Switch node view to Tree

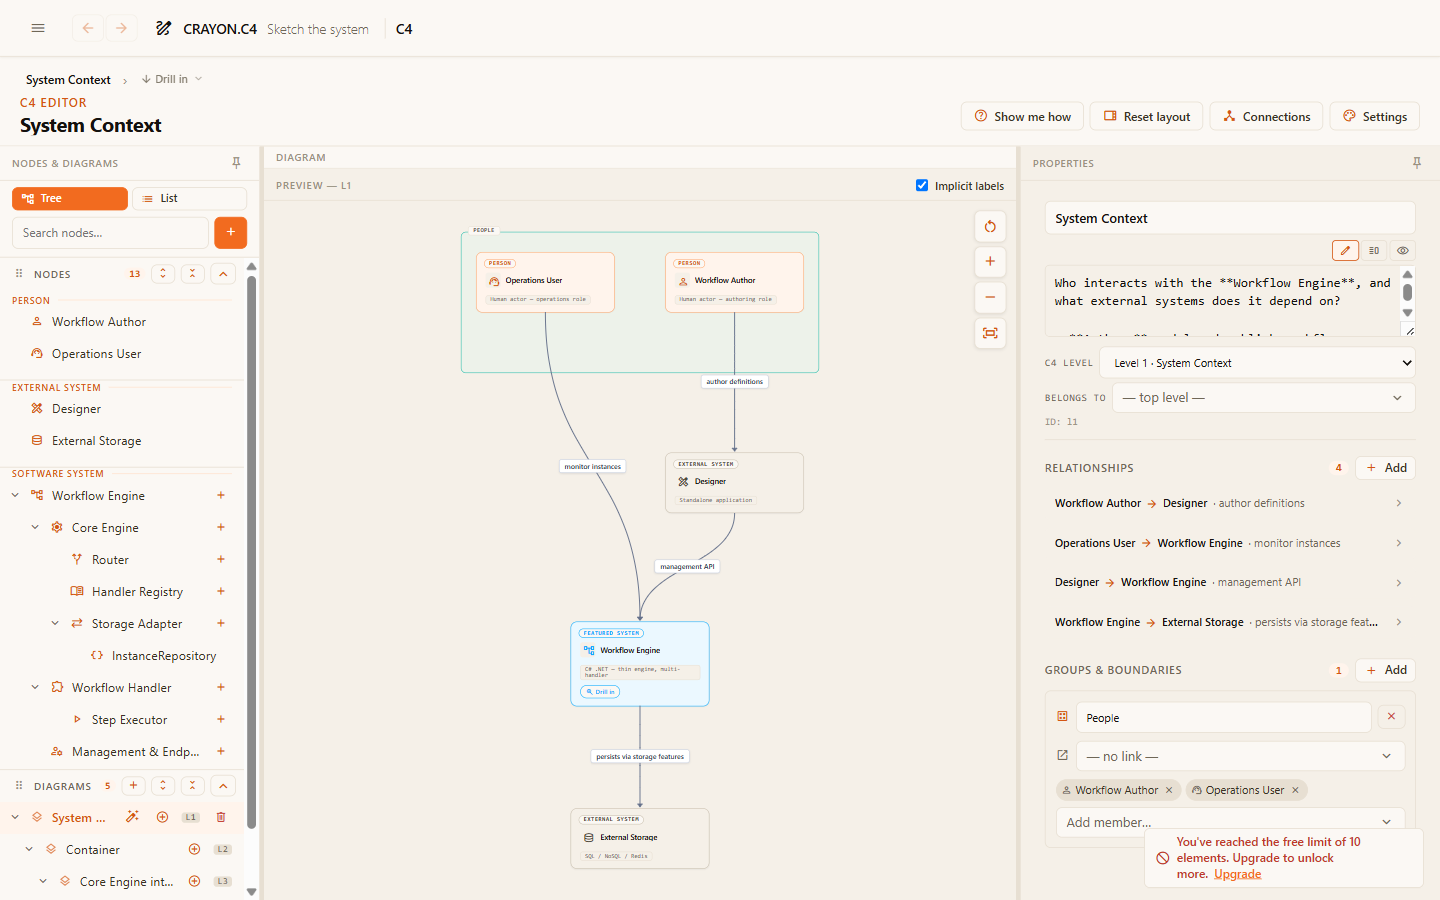point(70,198)
